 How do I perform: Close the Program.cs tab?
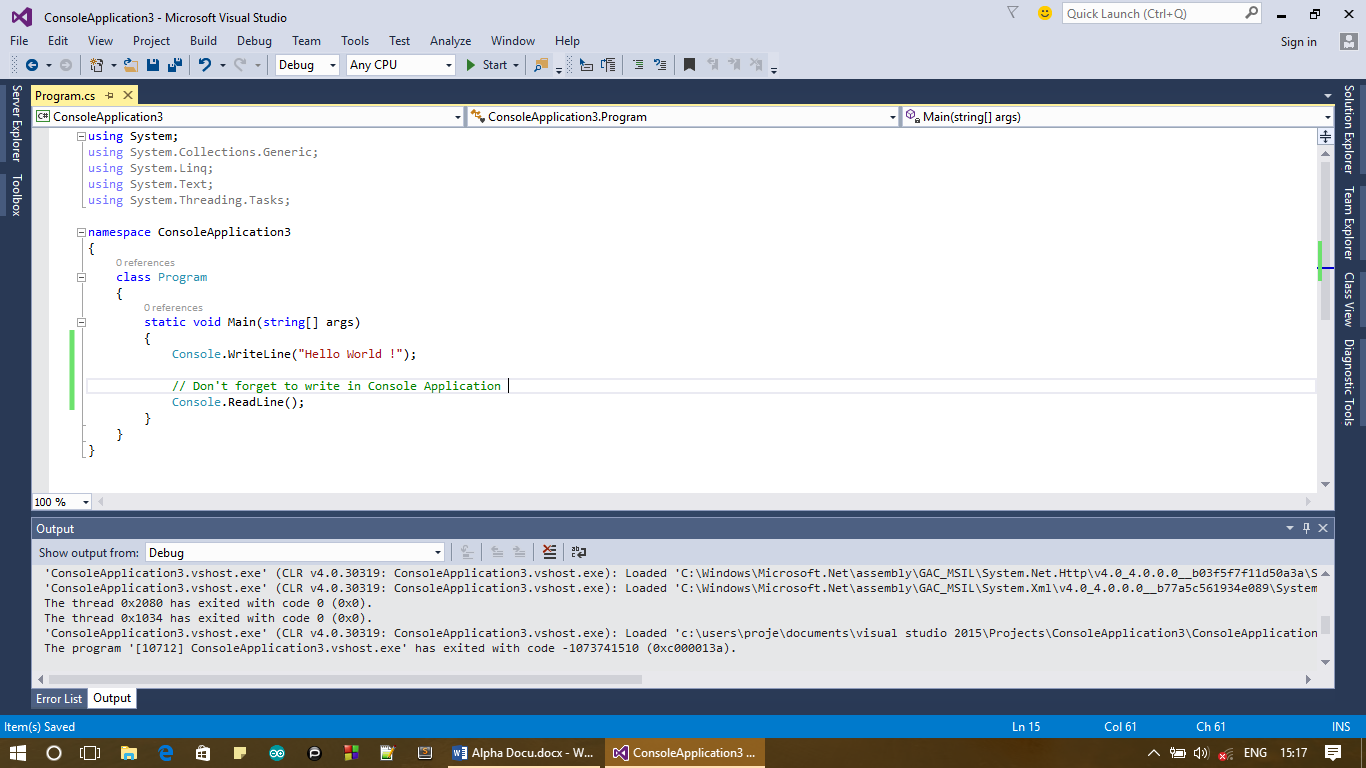pos(128,95)
